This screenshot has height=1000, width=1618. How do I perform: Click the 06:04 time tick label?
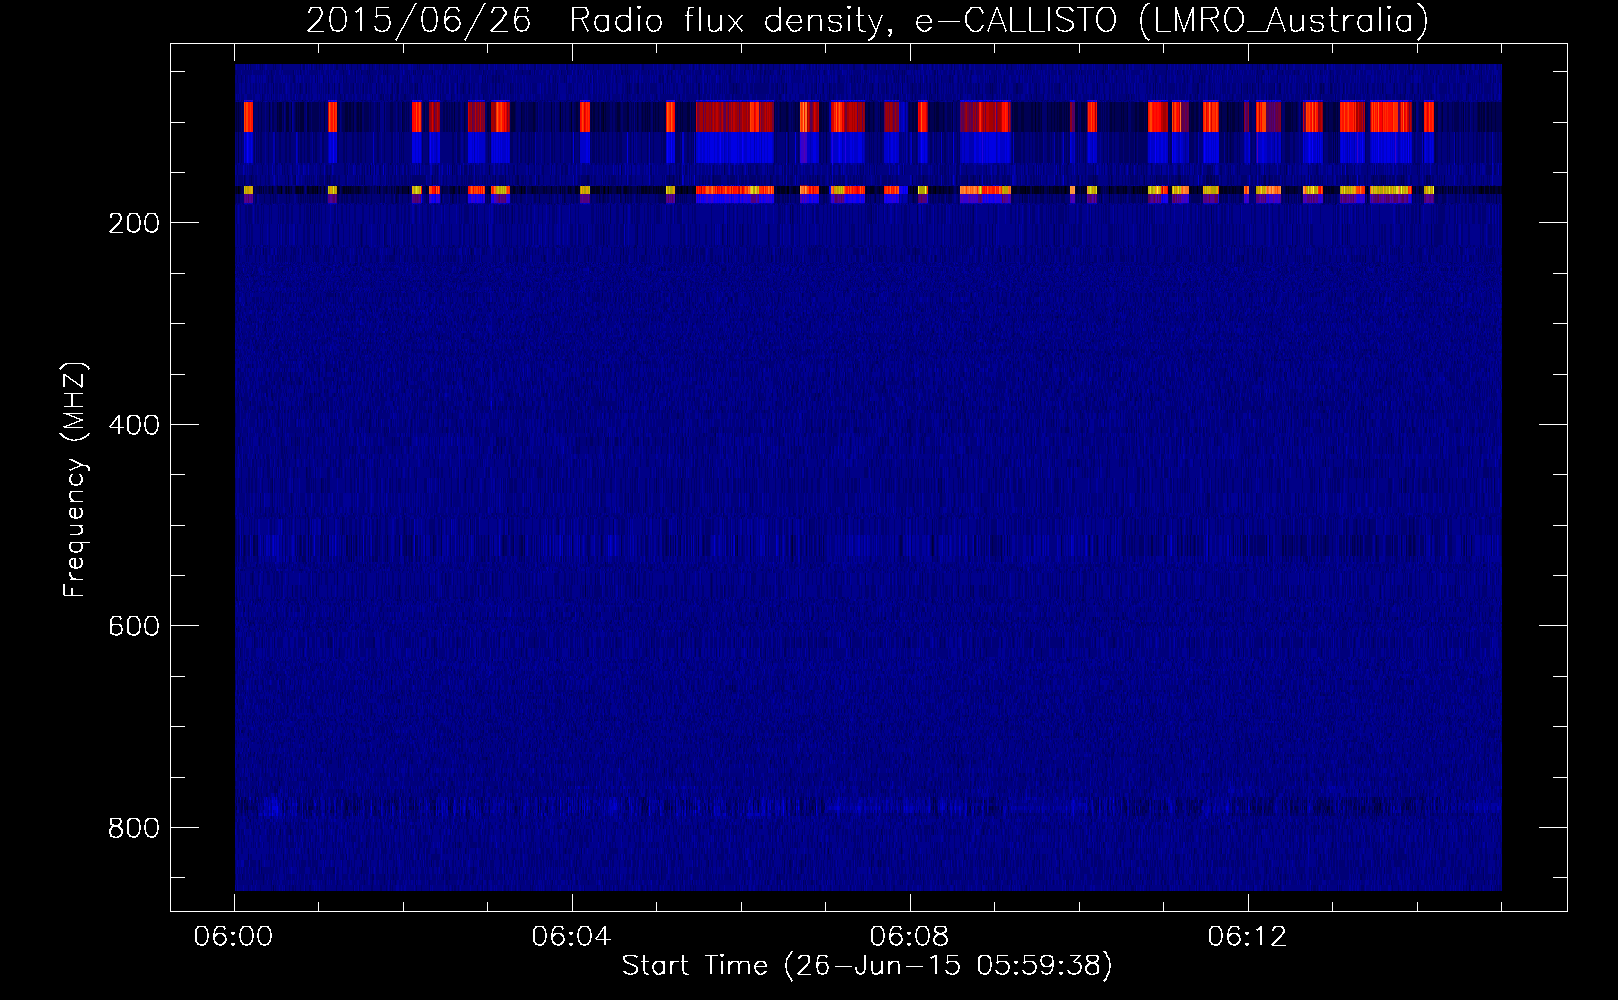tap(572, 937)
